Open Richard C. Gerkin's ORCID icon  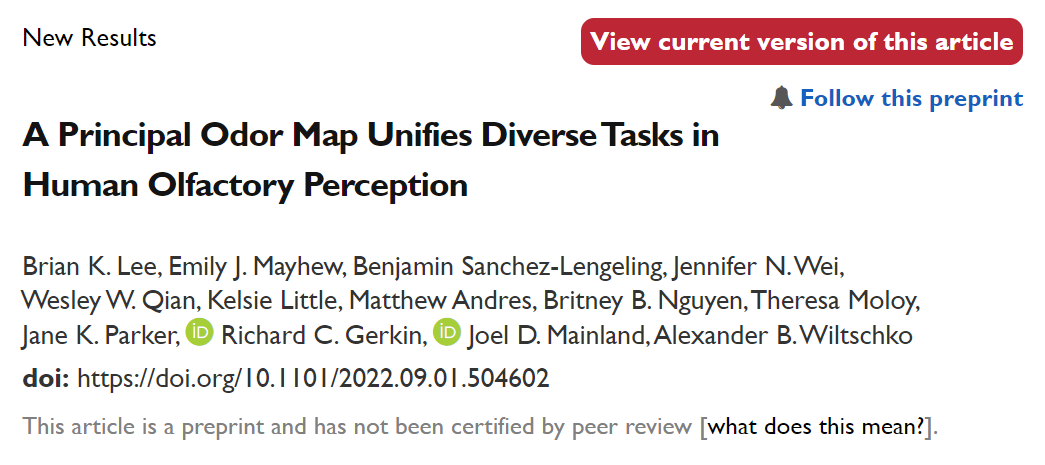(199, 332)
